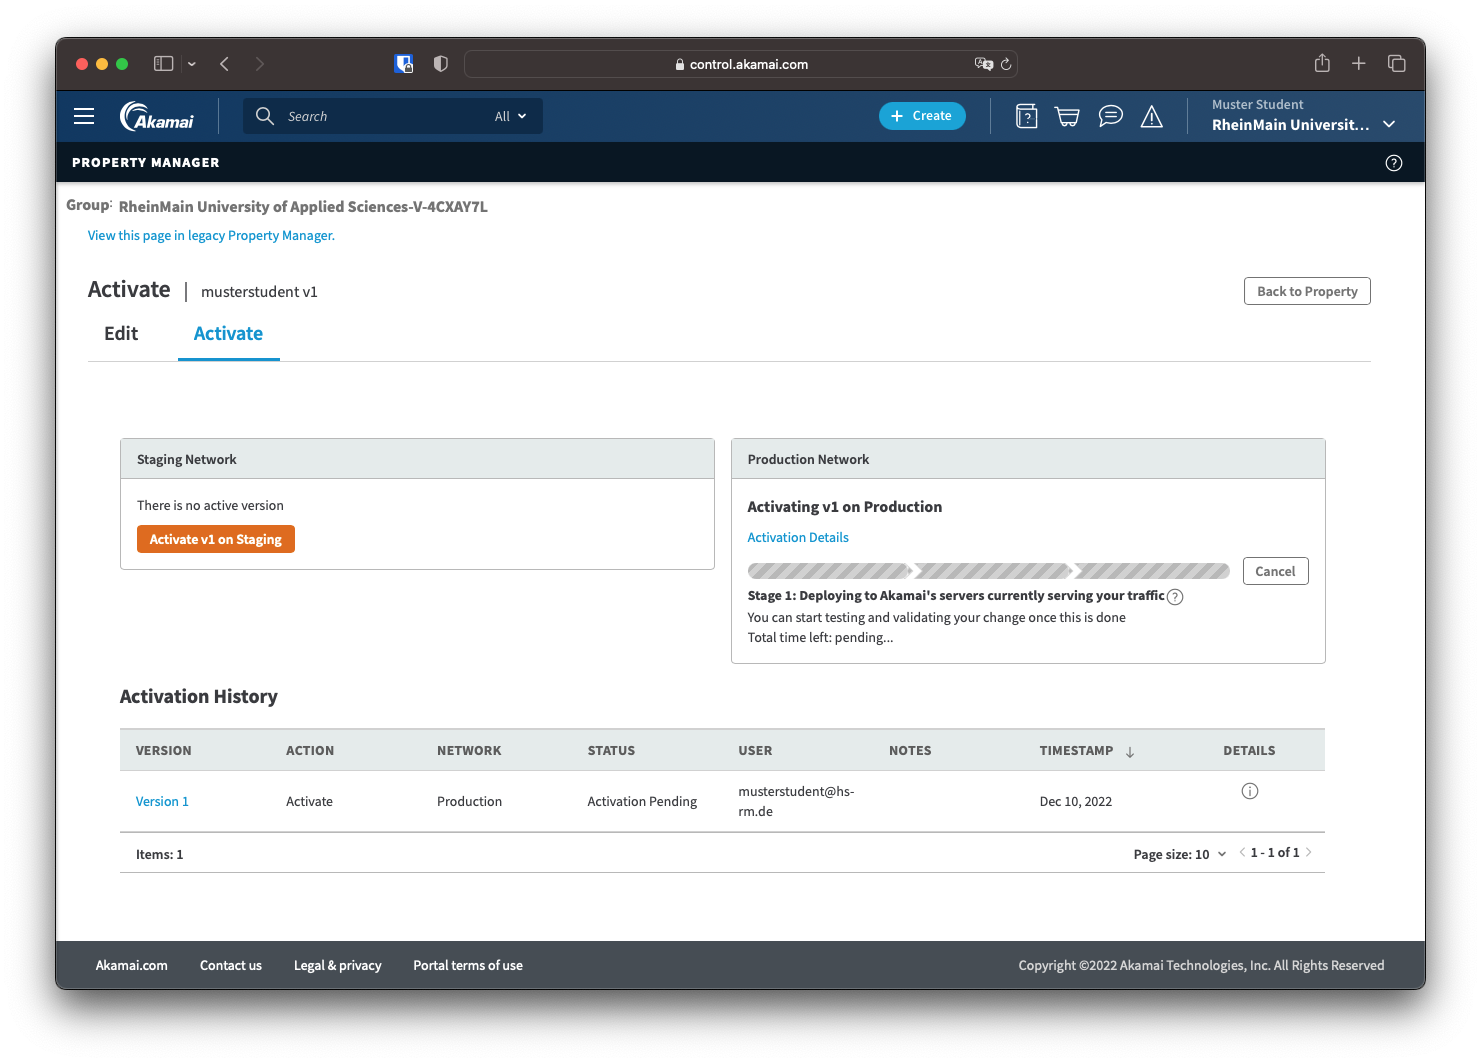Open the chat support bubble icon
This screenshot has height=1063, width=1481.
1110,117
